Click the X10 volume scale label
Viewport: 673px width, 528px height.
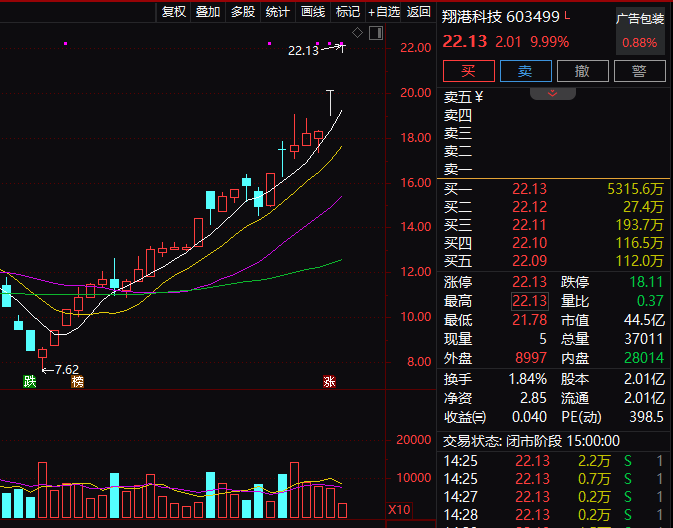coord(399,510)
